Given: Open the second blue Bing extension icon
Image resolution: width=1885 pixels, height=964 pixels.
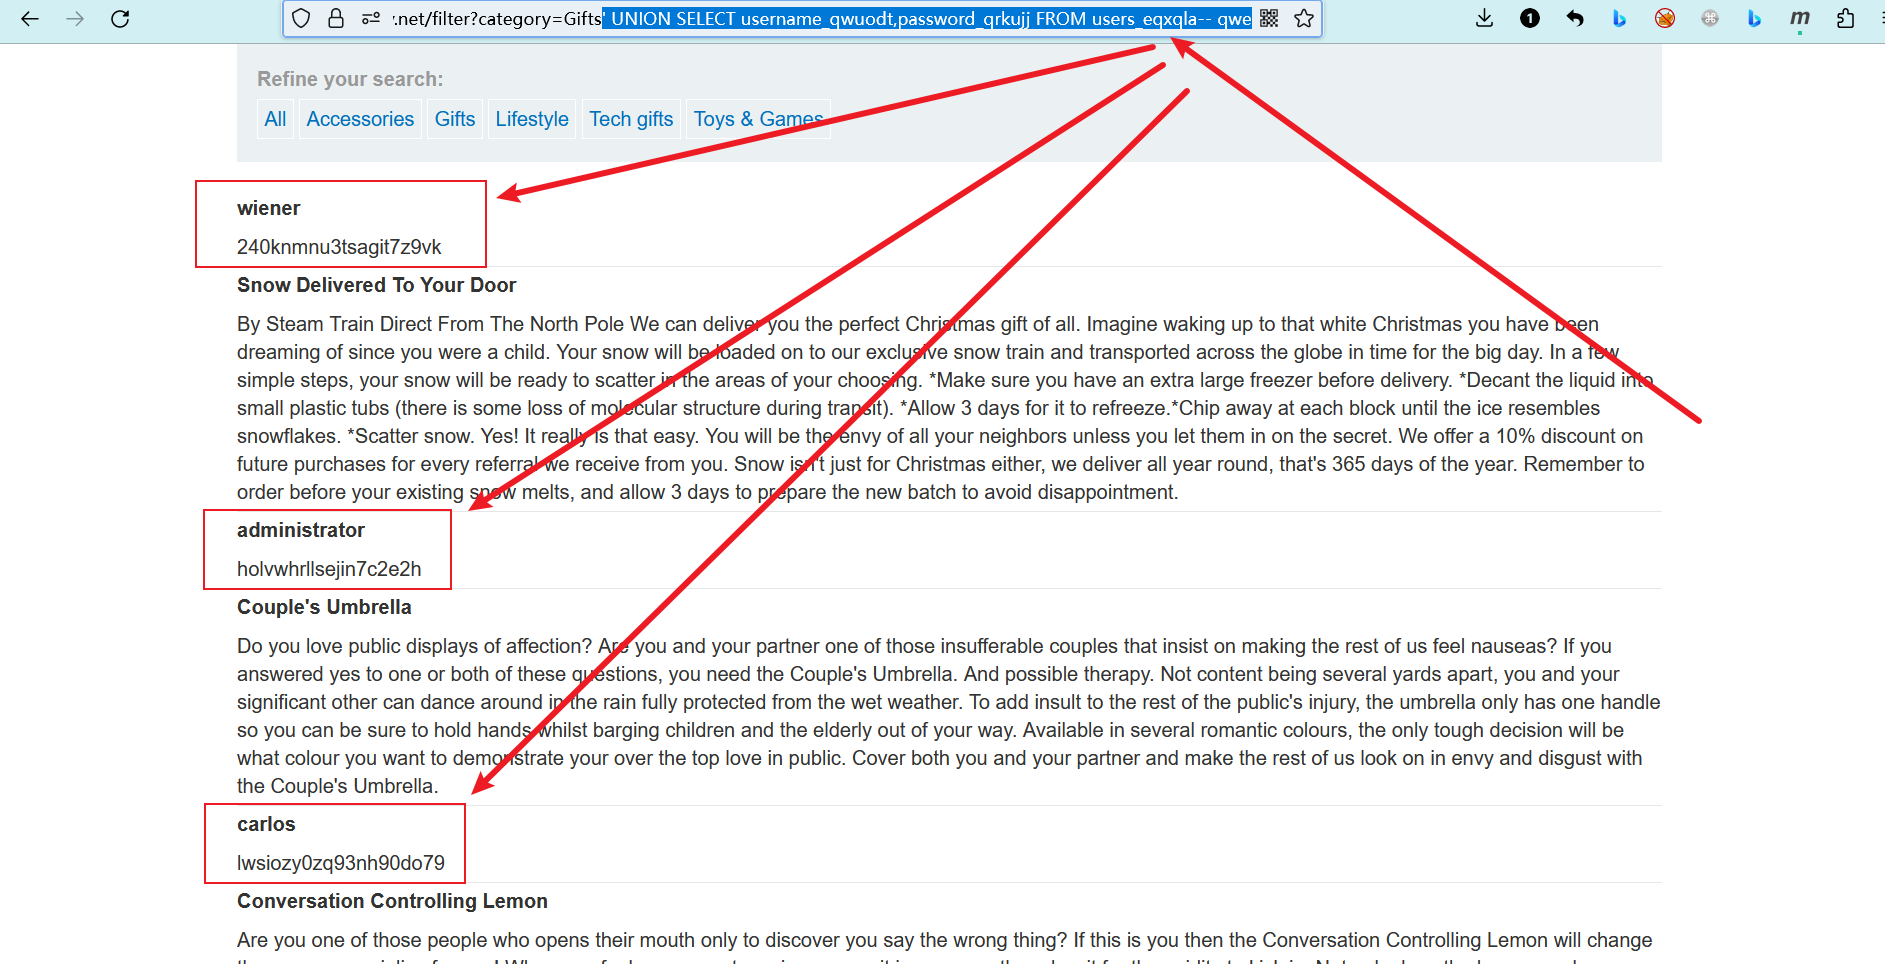Looking at the screenshot, I should [x=1754, y=18].
